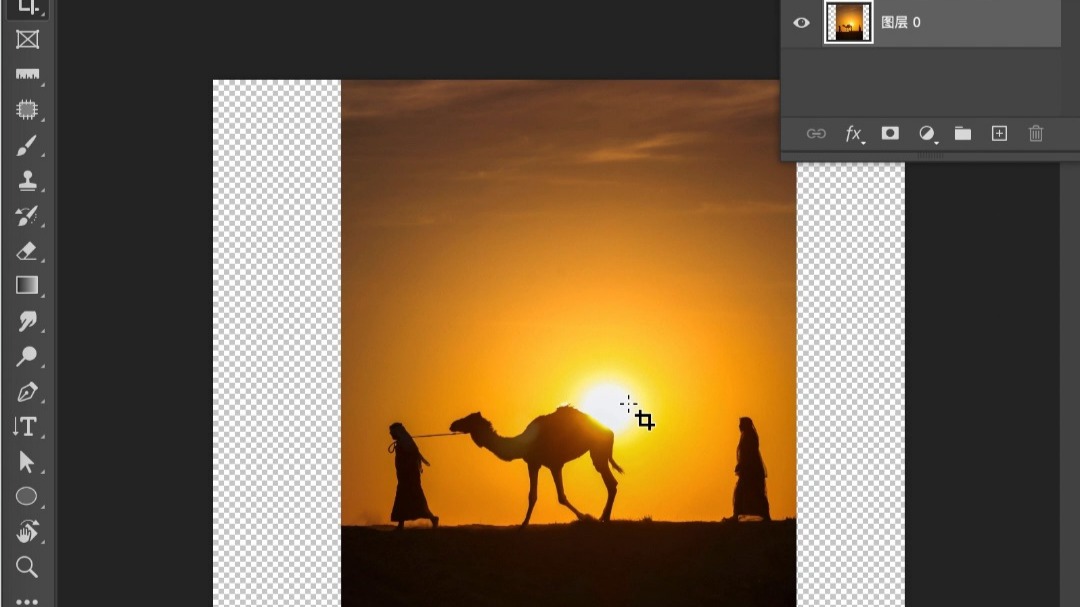
Task: Select the Gradient tool
Action: click(x=27, y=285)
